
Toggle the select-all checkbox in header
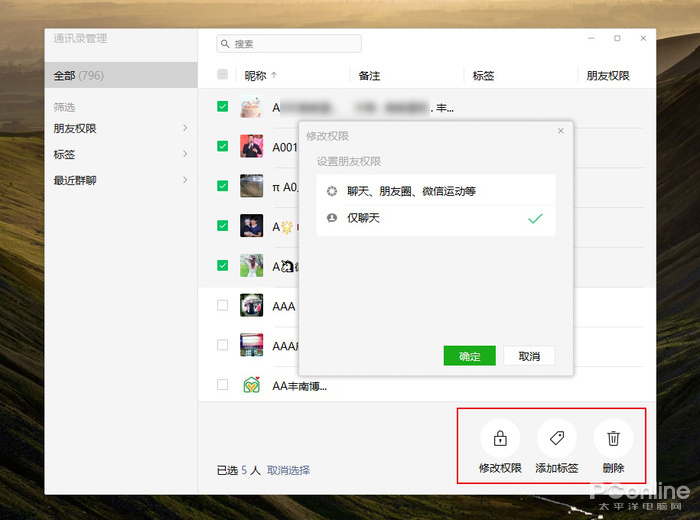pos(222,75)
